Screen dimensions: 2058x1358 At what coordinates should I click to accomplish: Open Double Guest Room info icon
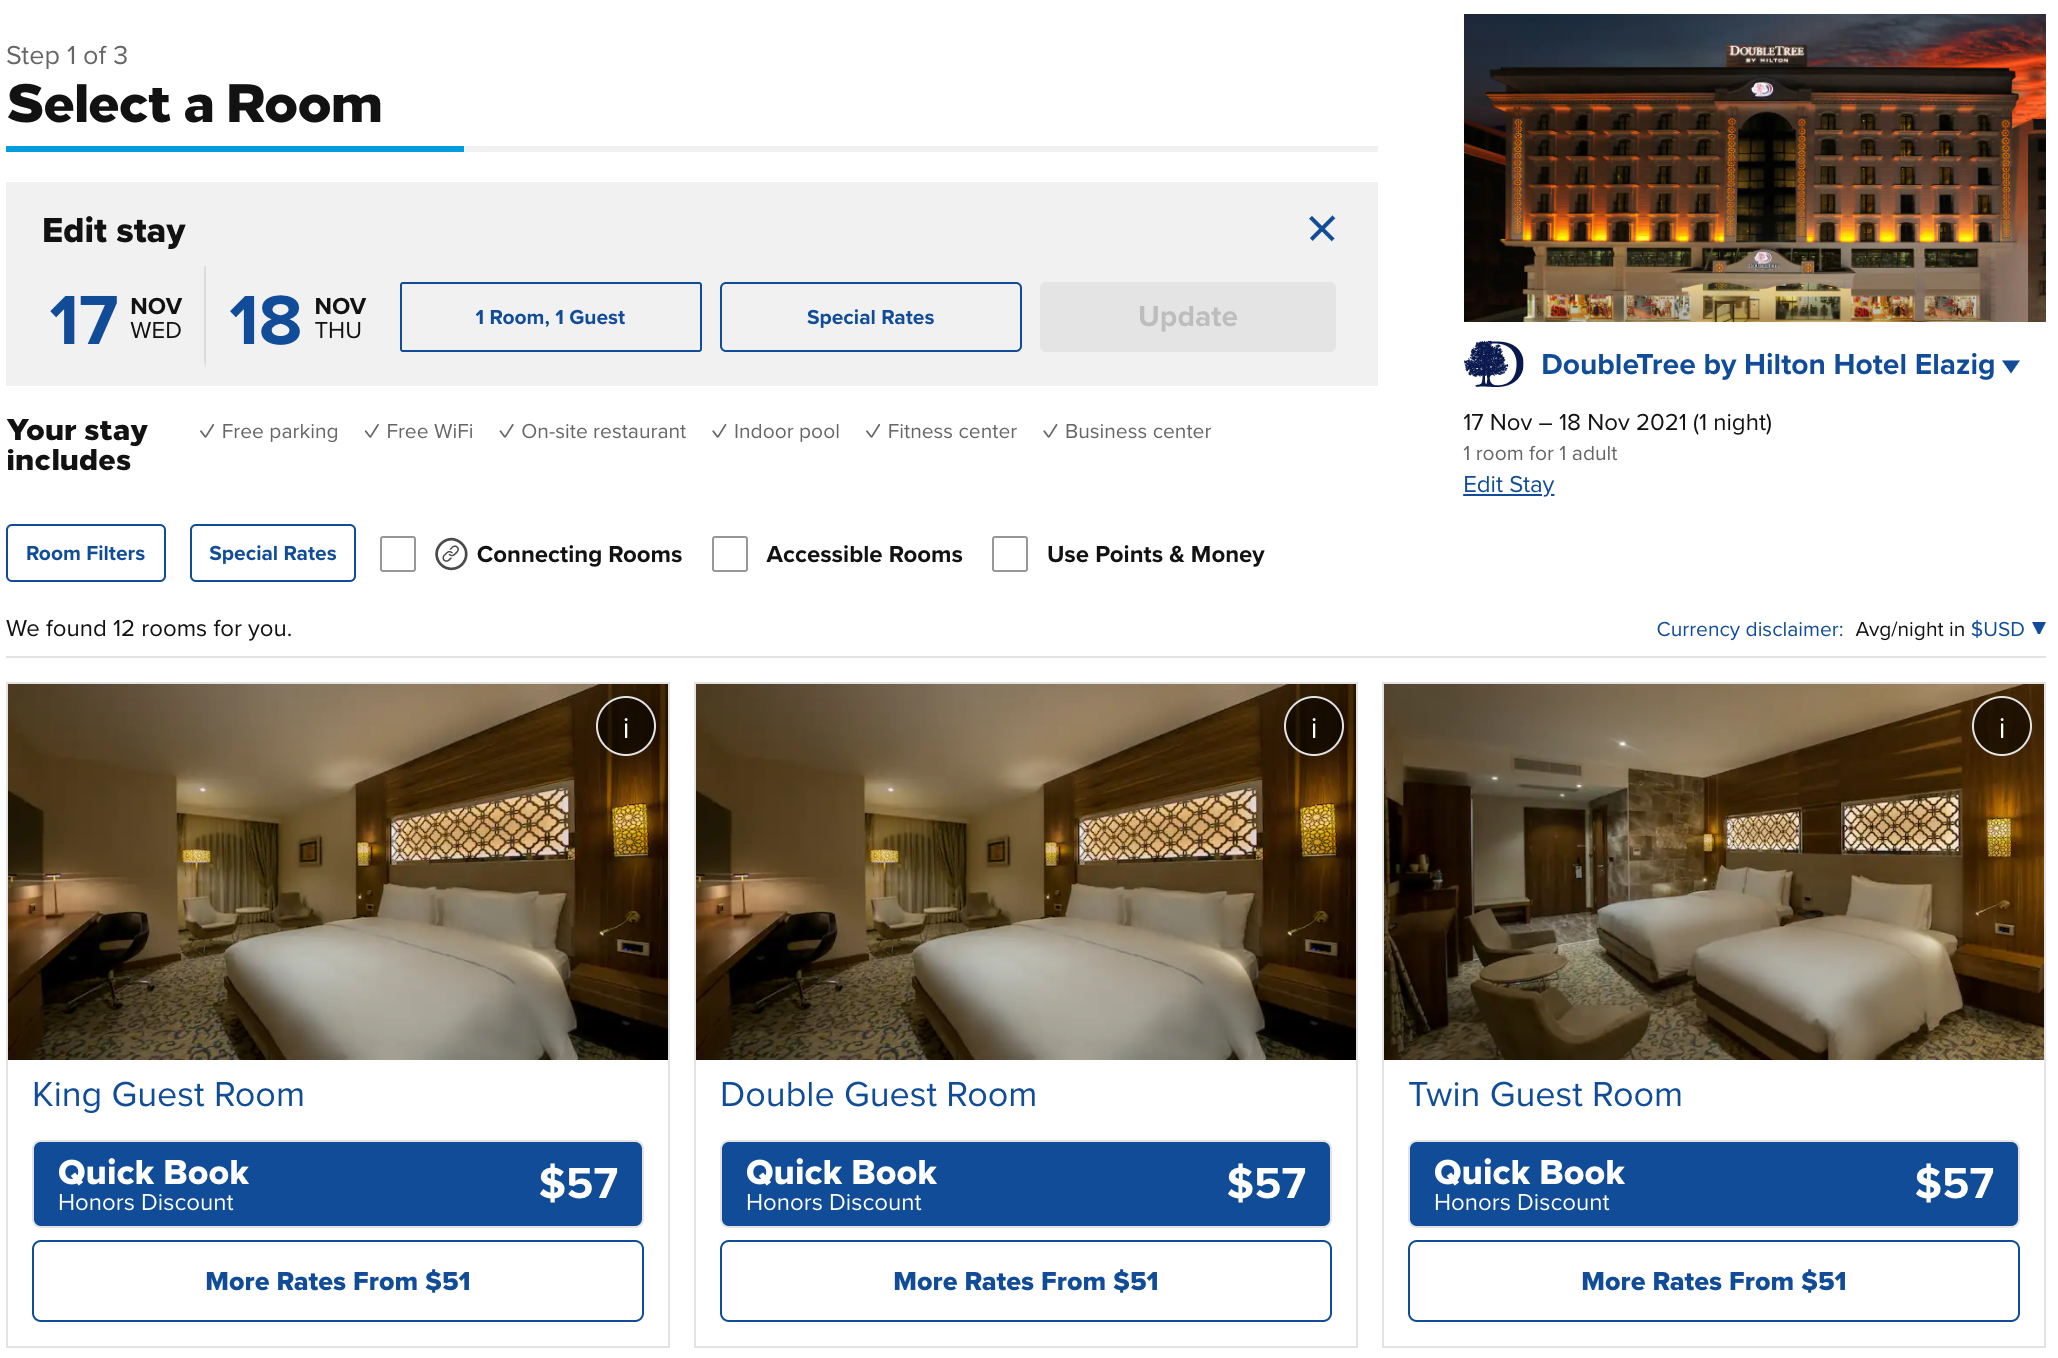[1313, 726]
